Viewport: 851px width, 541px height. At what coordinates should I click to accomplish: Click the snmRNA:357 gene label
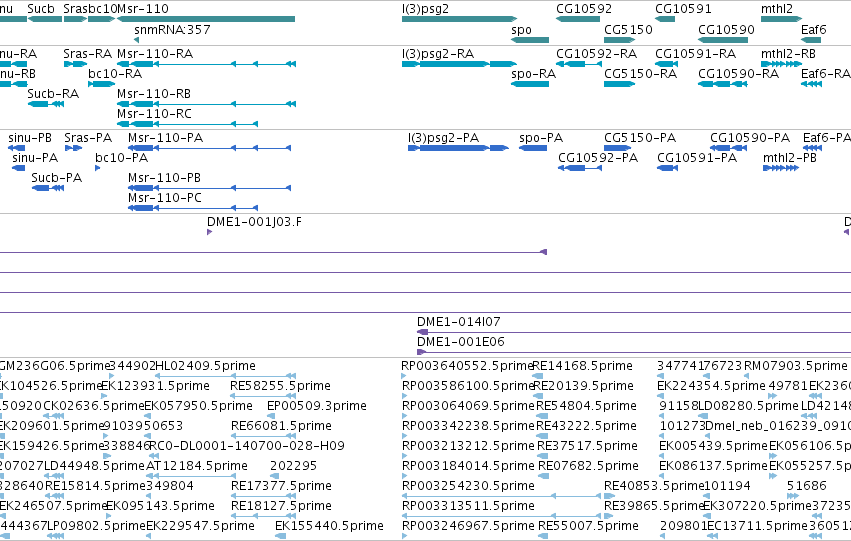(x=172, y=29)
